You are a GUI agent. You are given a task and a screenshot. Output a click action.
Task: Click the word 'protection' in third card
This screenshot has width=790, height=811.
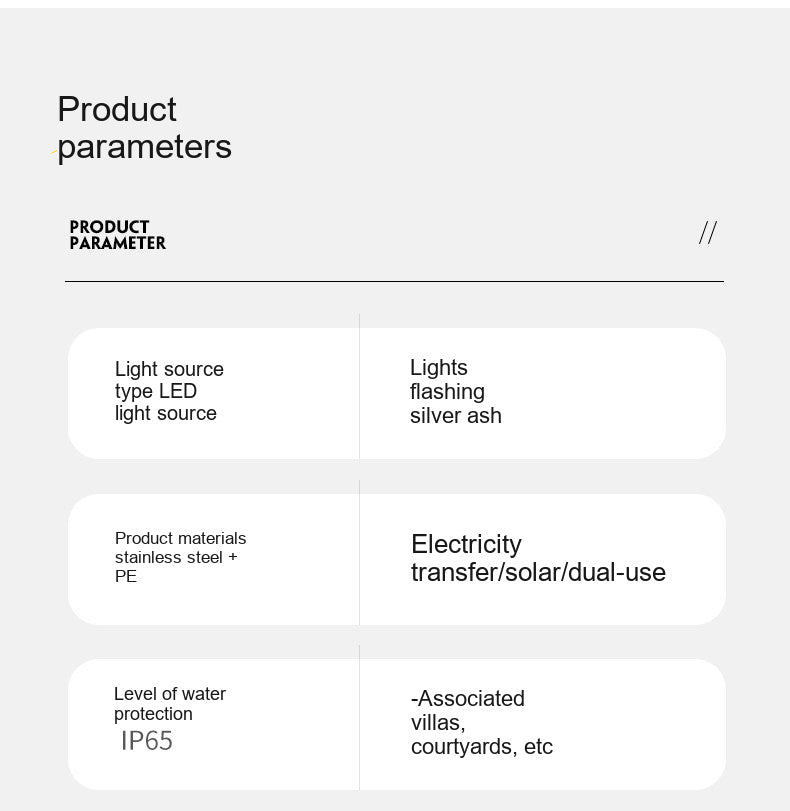point(153,714)
